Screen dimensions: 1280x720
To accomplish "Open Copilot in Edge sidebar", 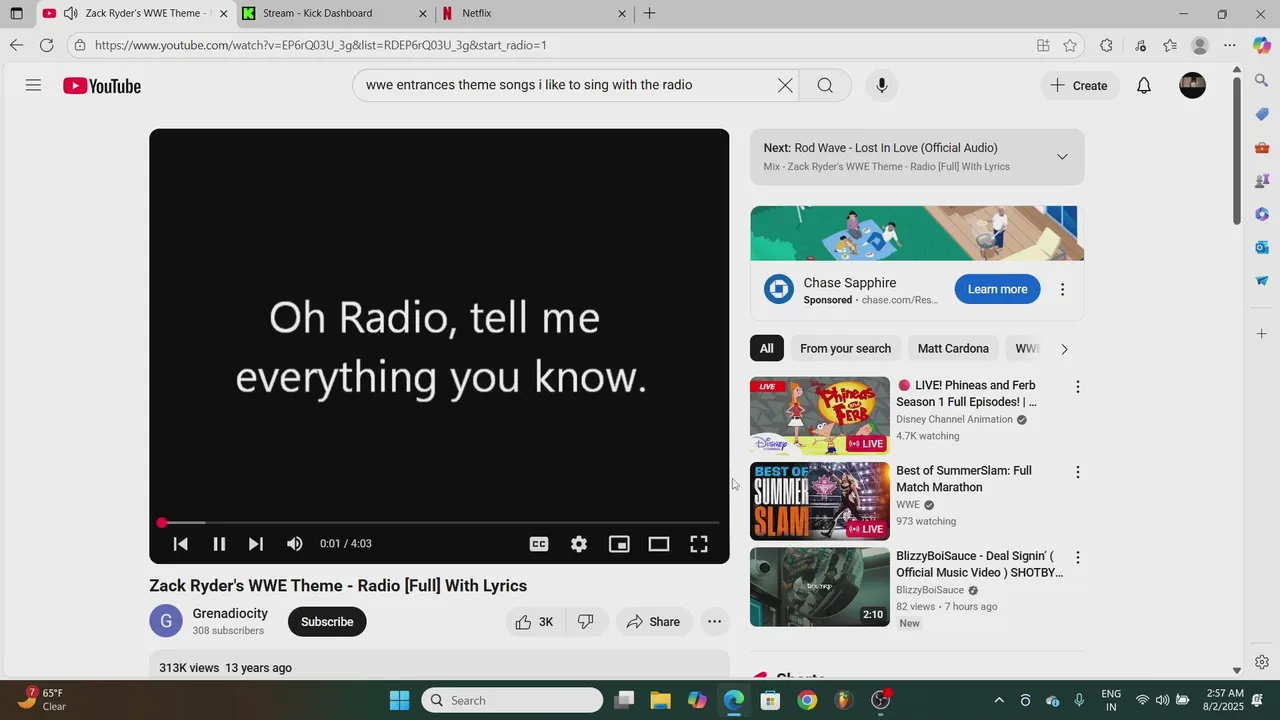I will [x=1262, y=45].
